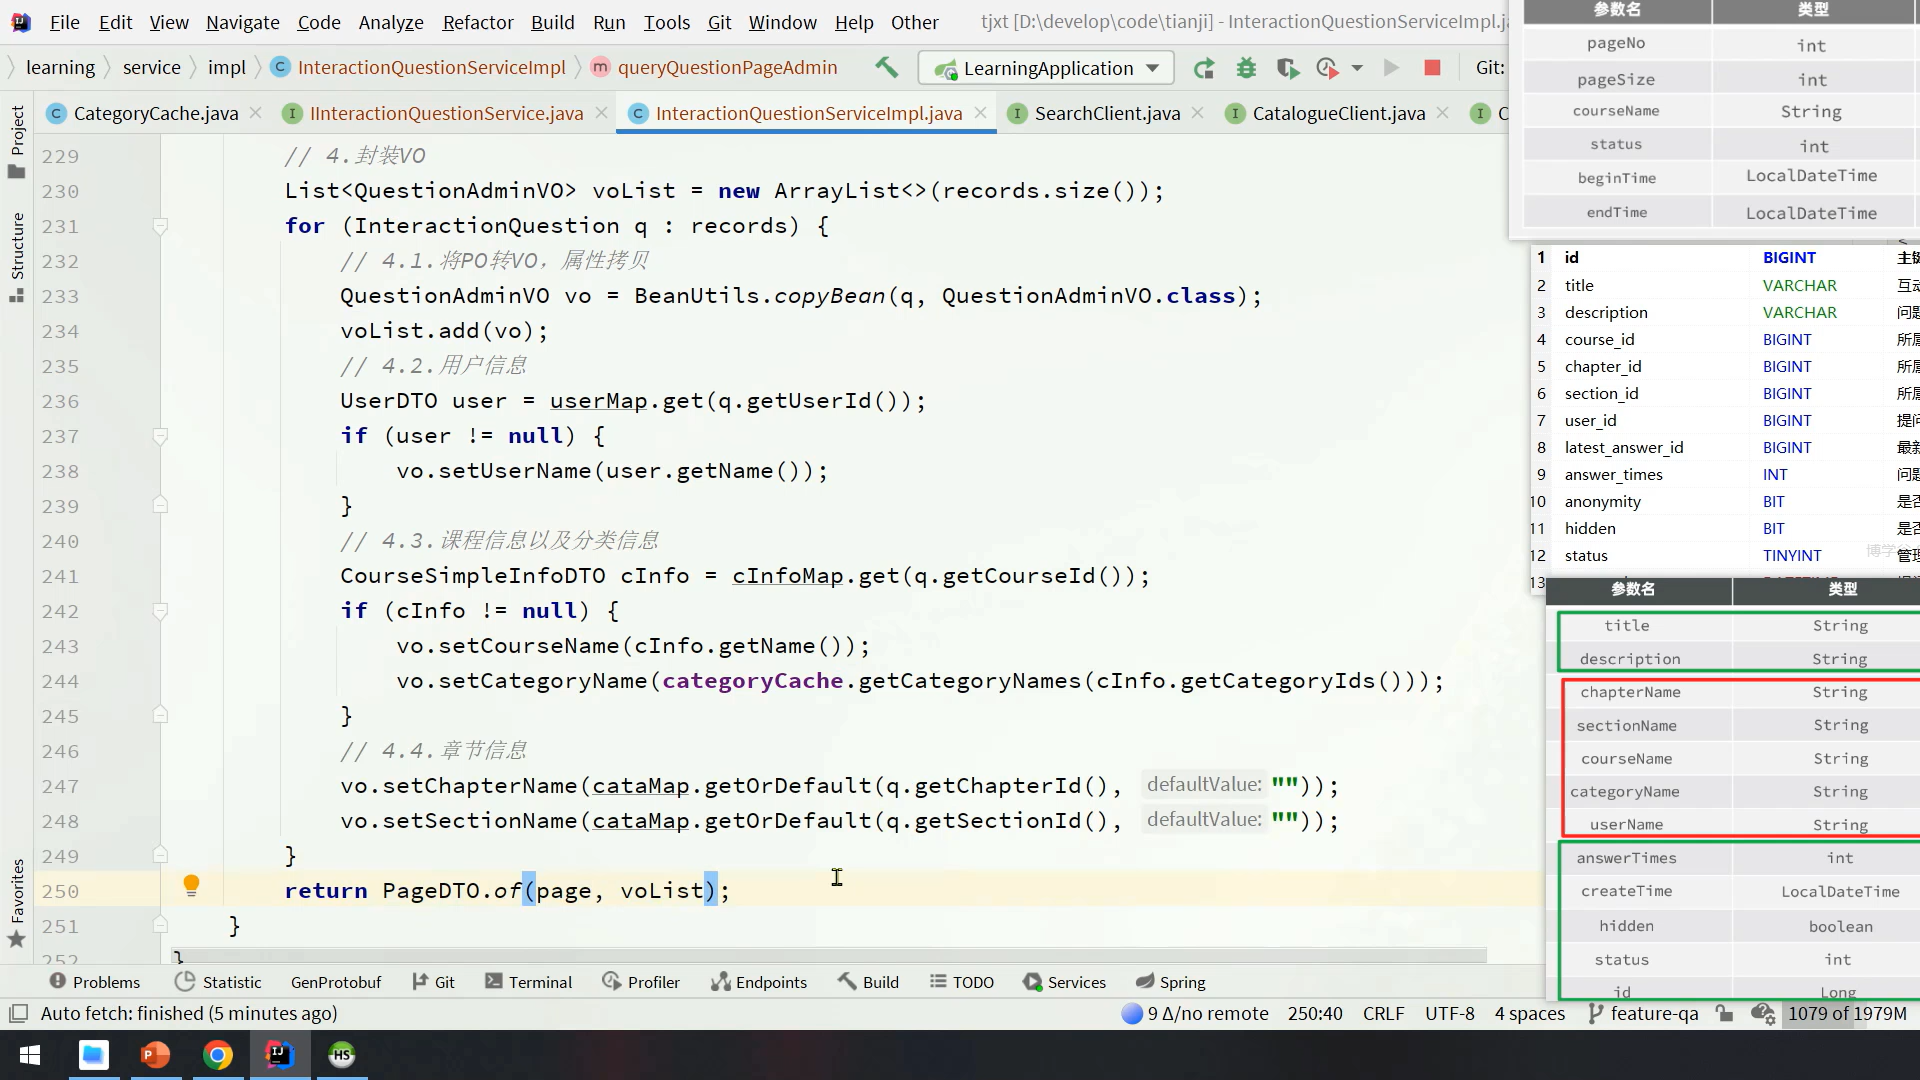The image size is (1920, 1080).
Task: Rerun LearningApplication with the rerun icon
Action: (1204, 68)
